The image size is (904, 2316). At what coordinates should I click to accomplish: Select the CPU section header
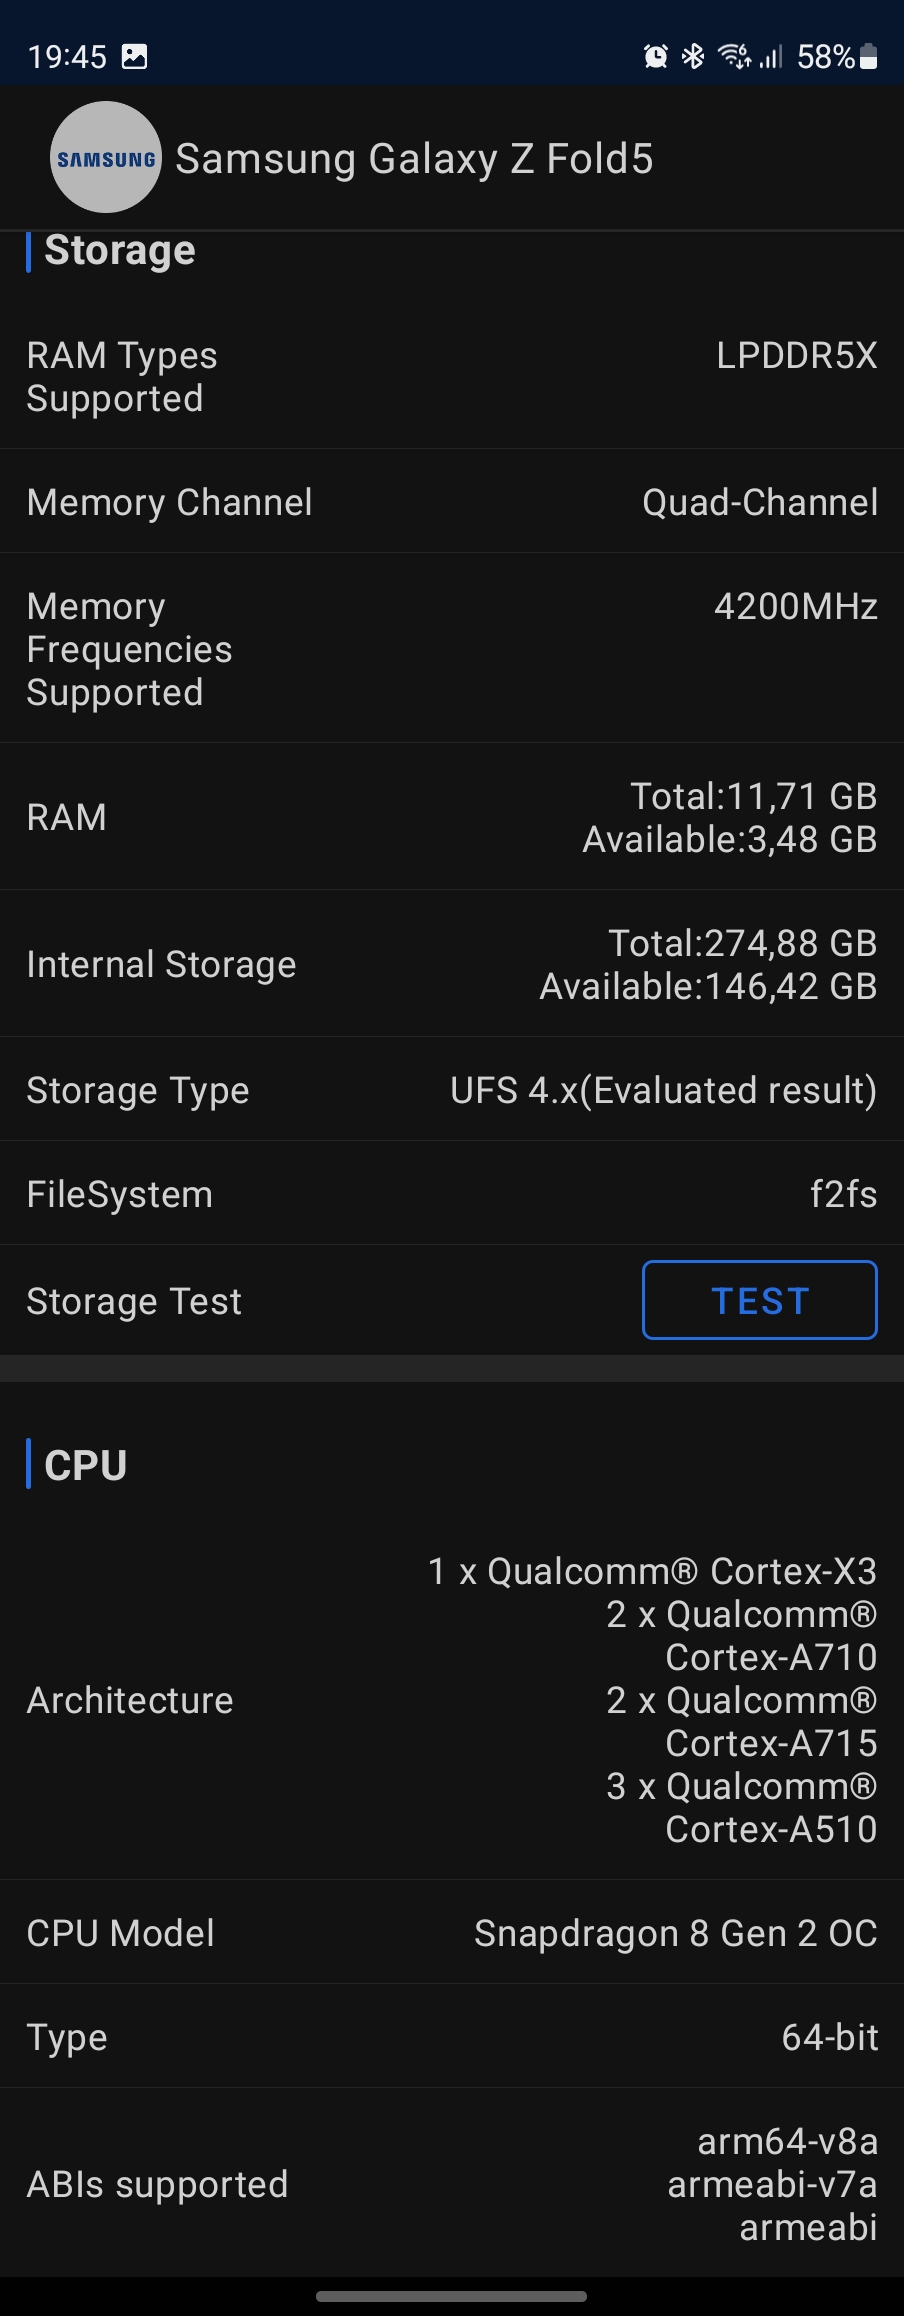[85, 1465]
